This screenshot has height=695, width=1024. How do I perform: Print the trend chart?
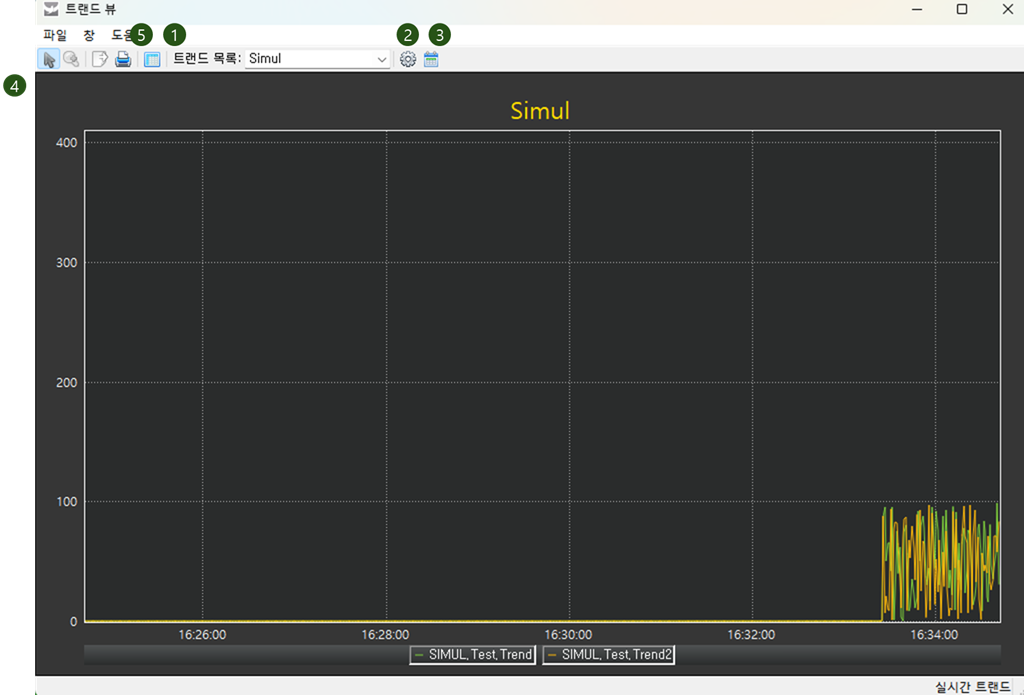coord(123,59)
